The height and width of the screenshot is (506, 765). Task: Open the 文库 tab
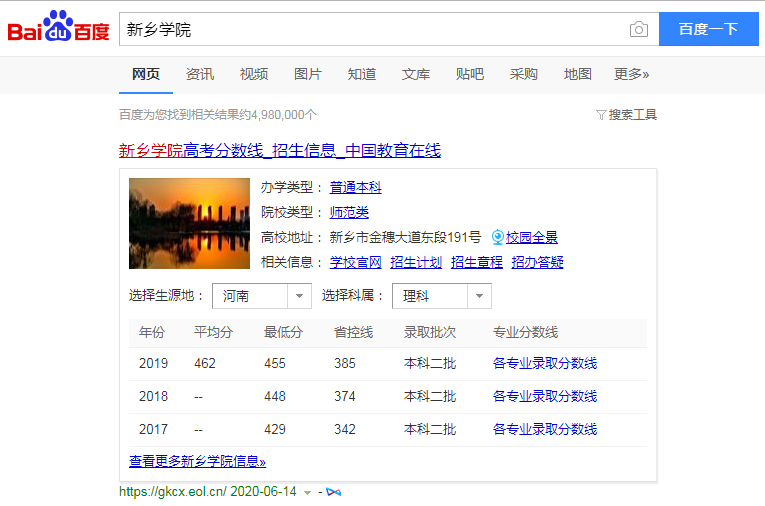tap(416, 74)
